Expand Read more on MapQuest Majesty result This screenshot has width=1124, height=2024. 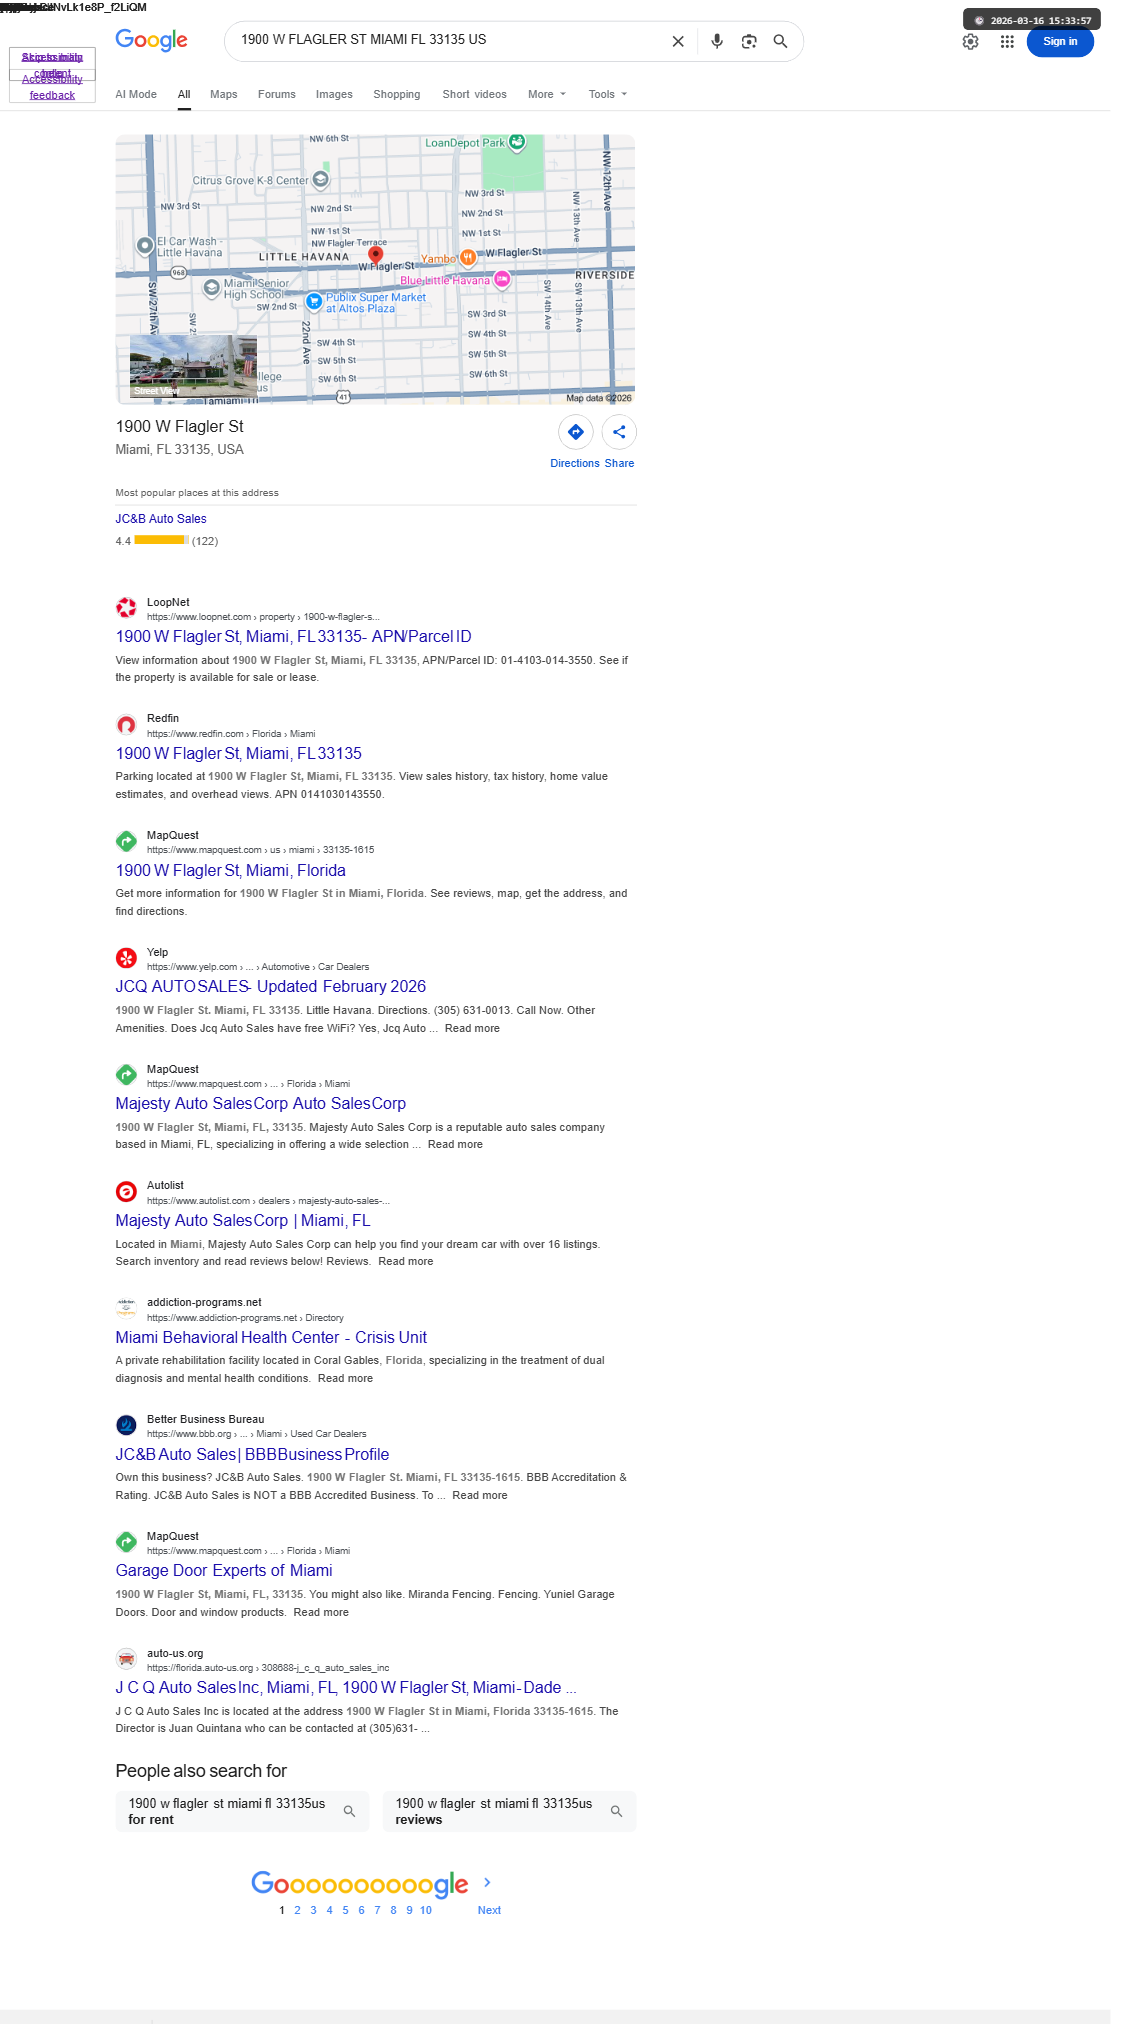point(455,1144)
